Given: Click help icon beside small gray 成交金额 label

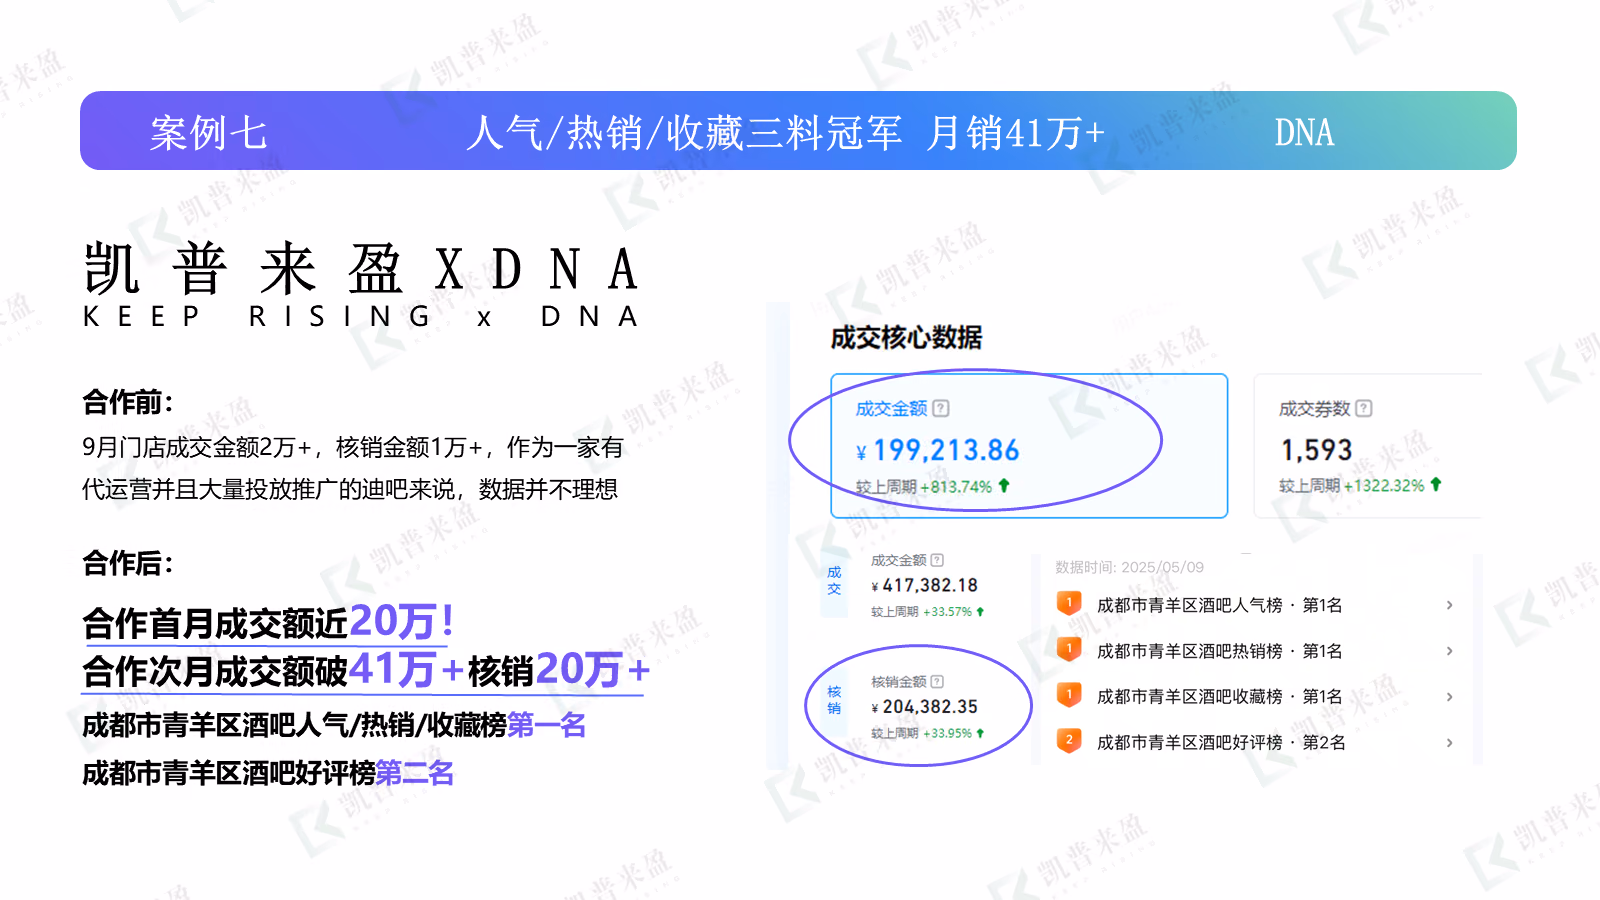Looking at the screenshot, I should point(937,560).
